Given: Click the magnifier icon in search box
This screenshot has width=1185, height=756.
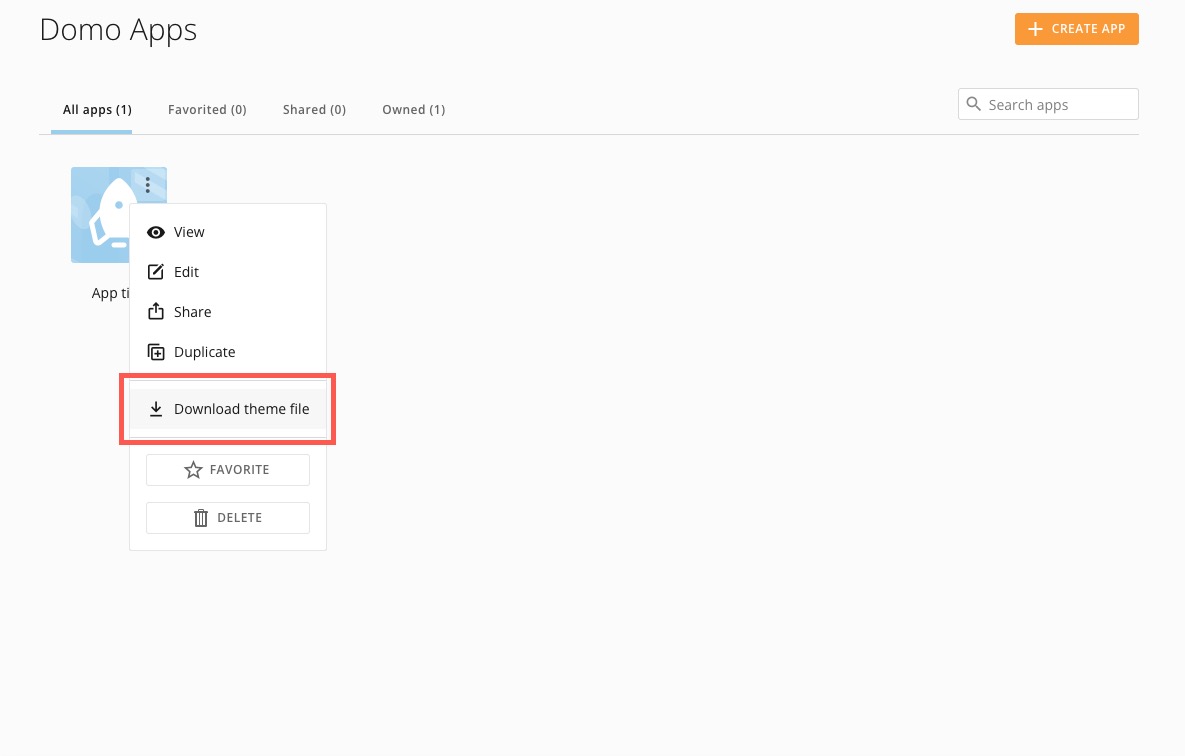Looking at the screenshot, I should (973, 104).
